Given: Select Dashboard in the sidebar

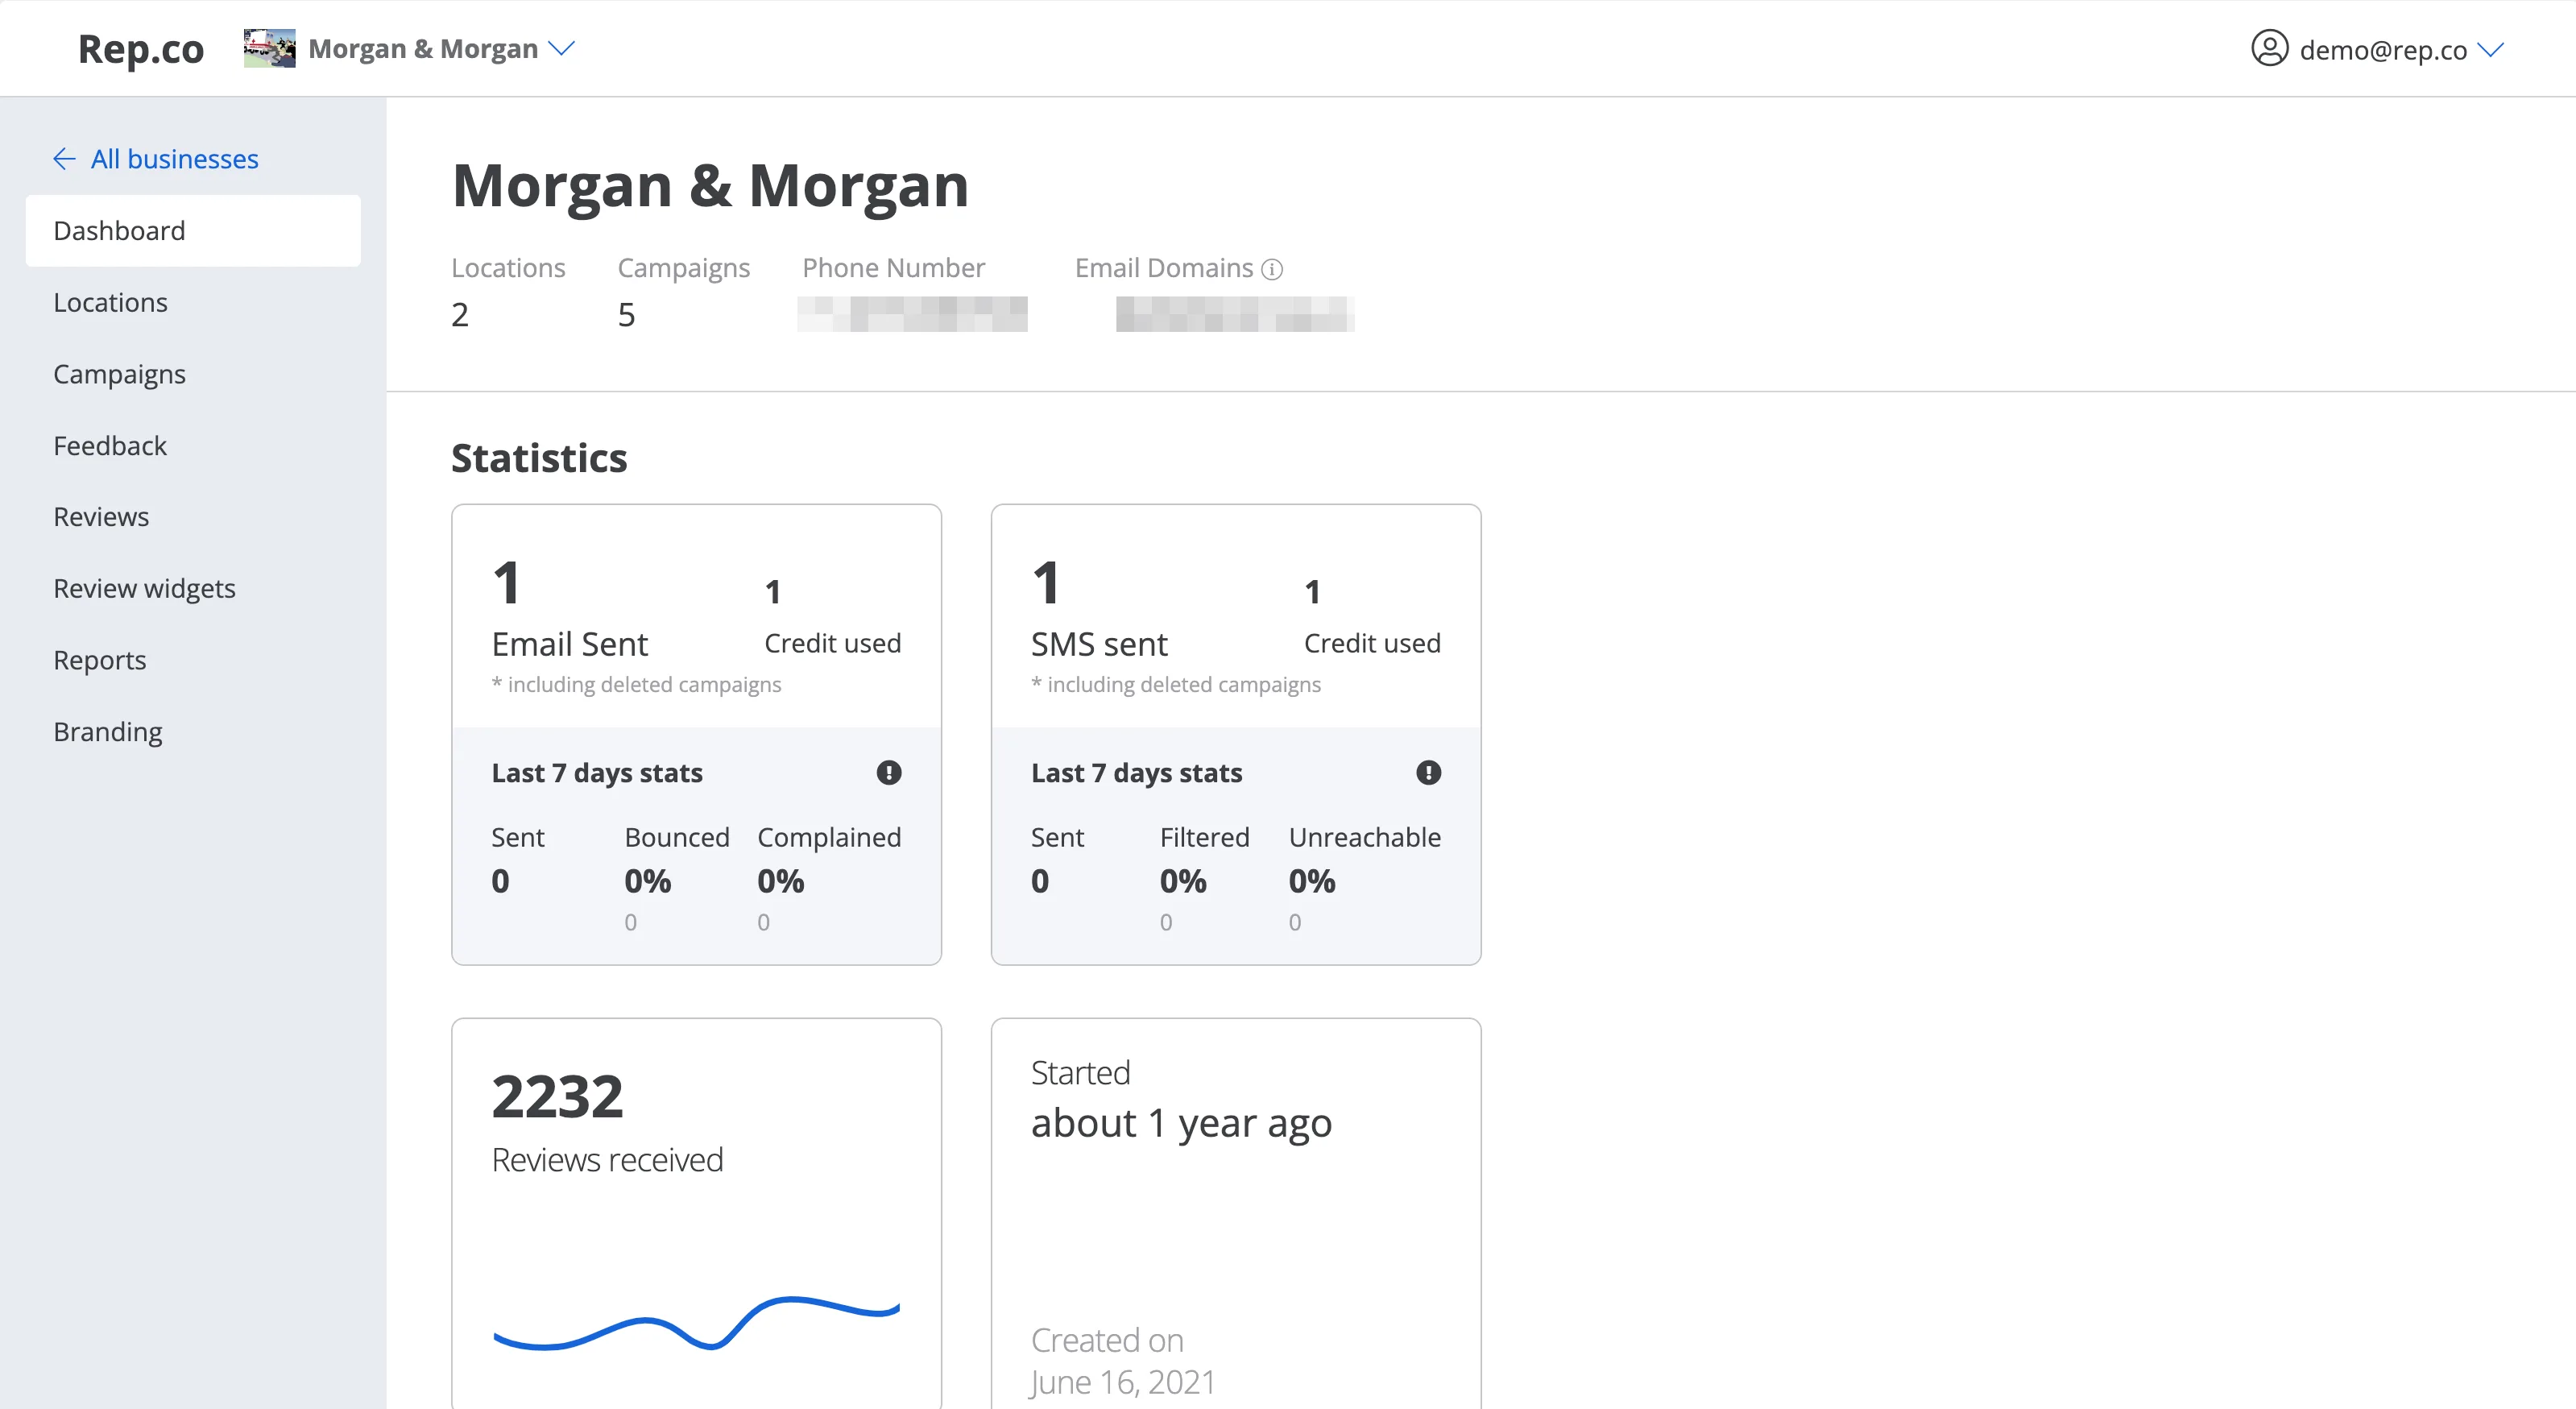Looking at the screenshot, I should [x=193, y=231].
